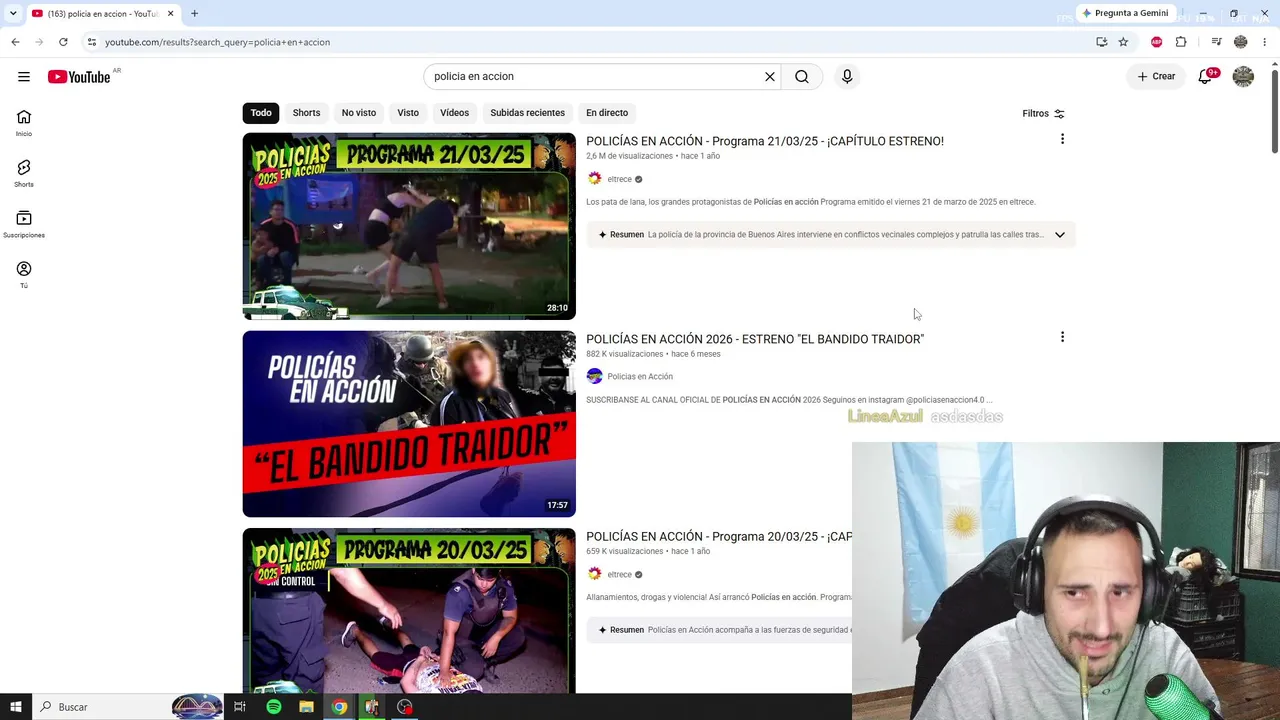Reload the page in Chrome

point(63,42)
